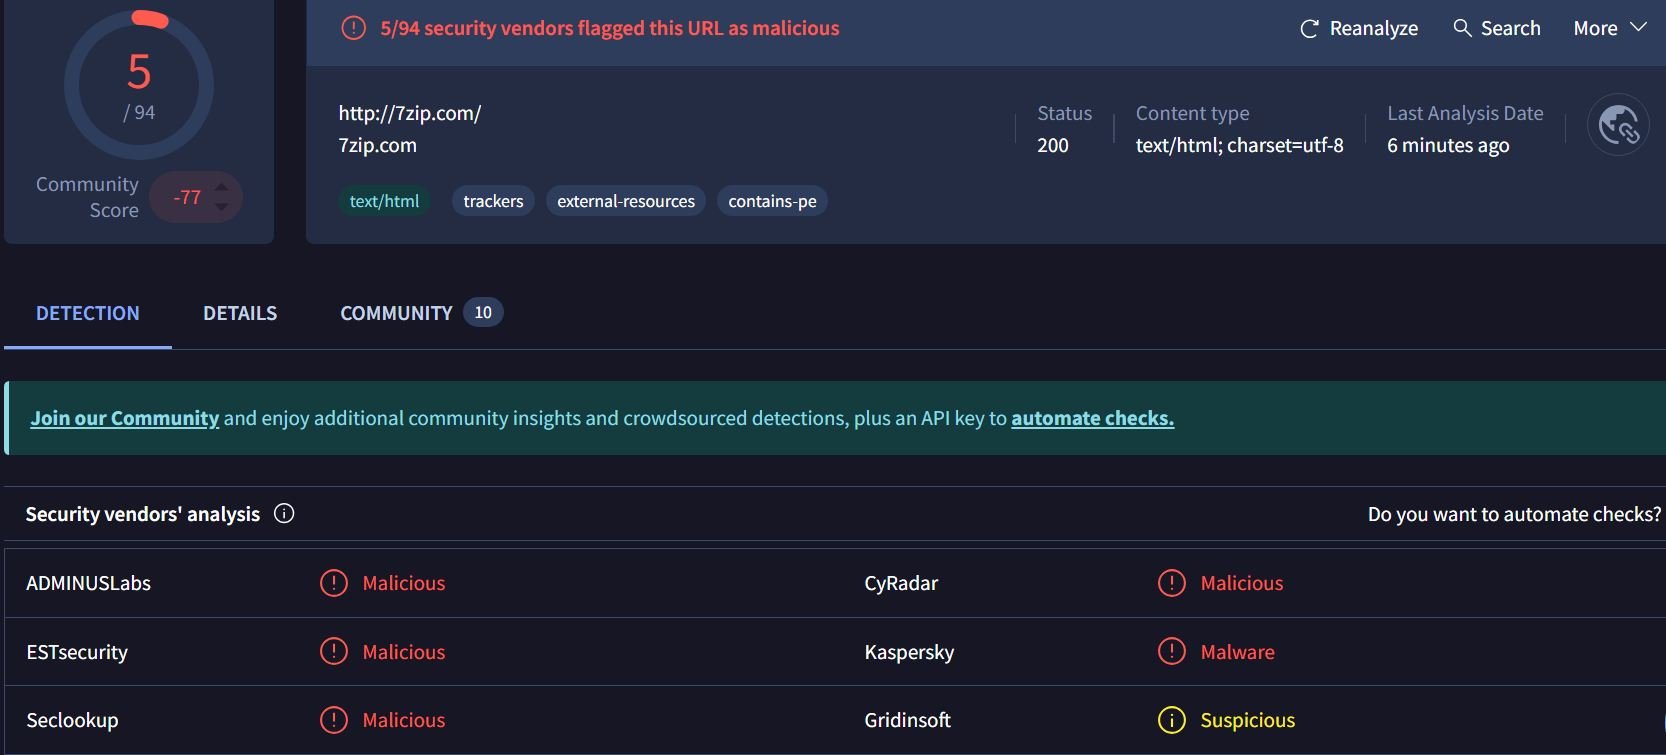The width and height of the screenshot is (1666, 755).
Task: Click the Kaspersky vendor name
Action: click(x=909, y=652)
